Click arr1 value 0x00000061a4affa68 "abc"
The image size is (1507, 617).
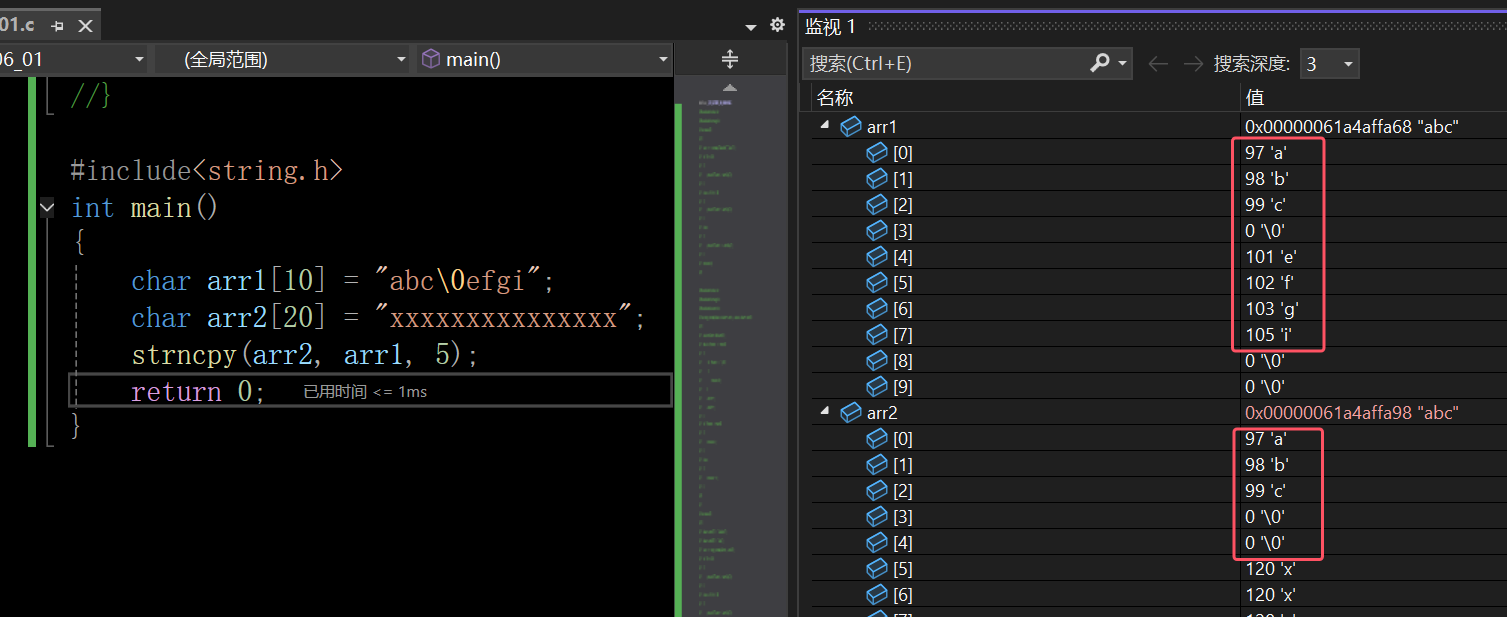[x=1352, y=126]
